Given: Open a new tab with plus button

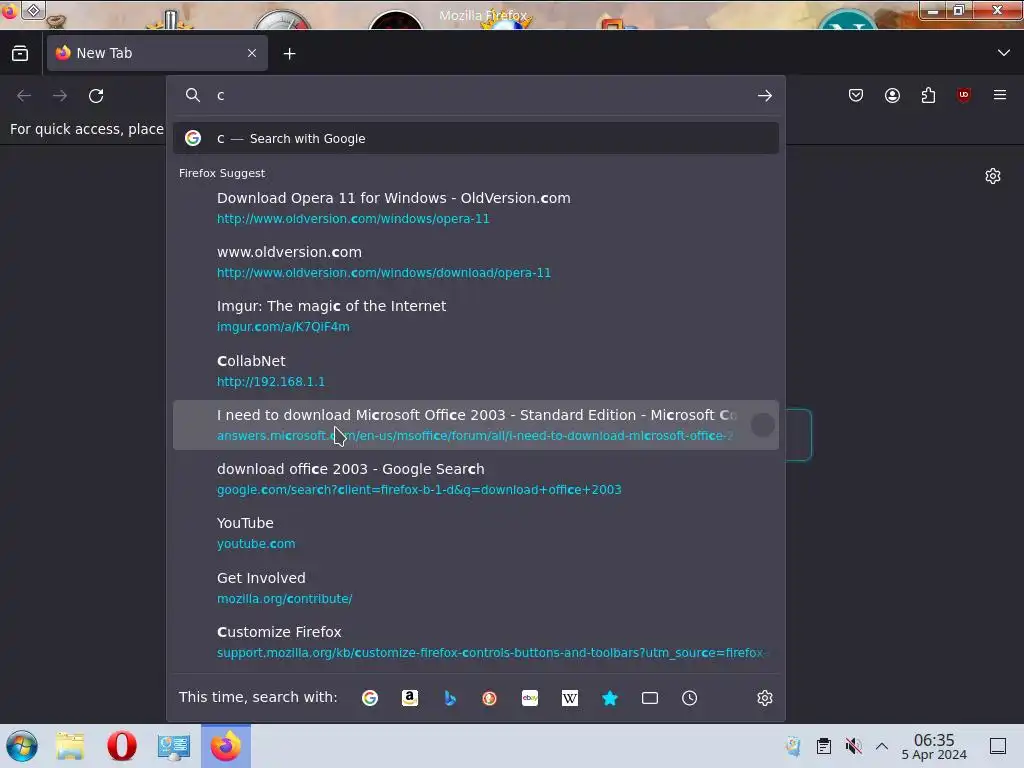Looking at the screenshot, I should (289, 54).
